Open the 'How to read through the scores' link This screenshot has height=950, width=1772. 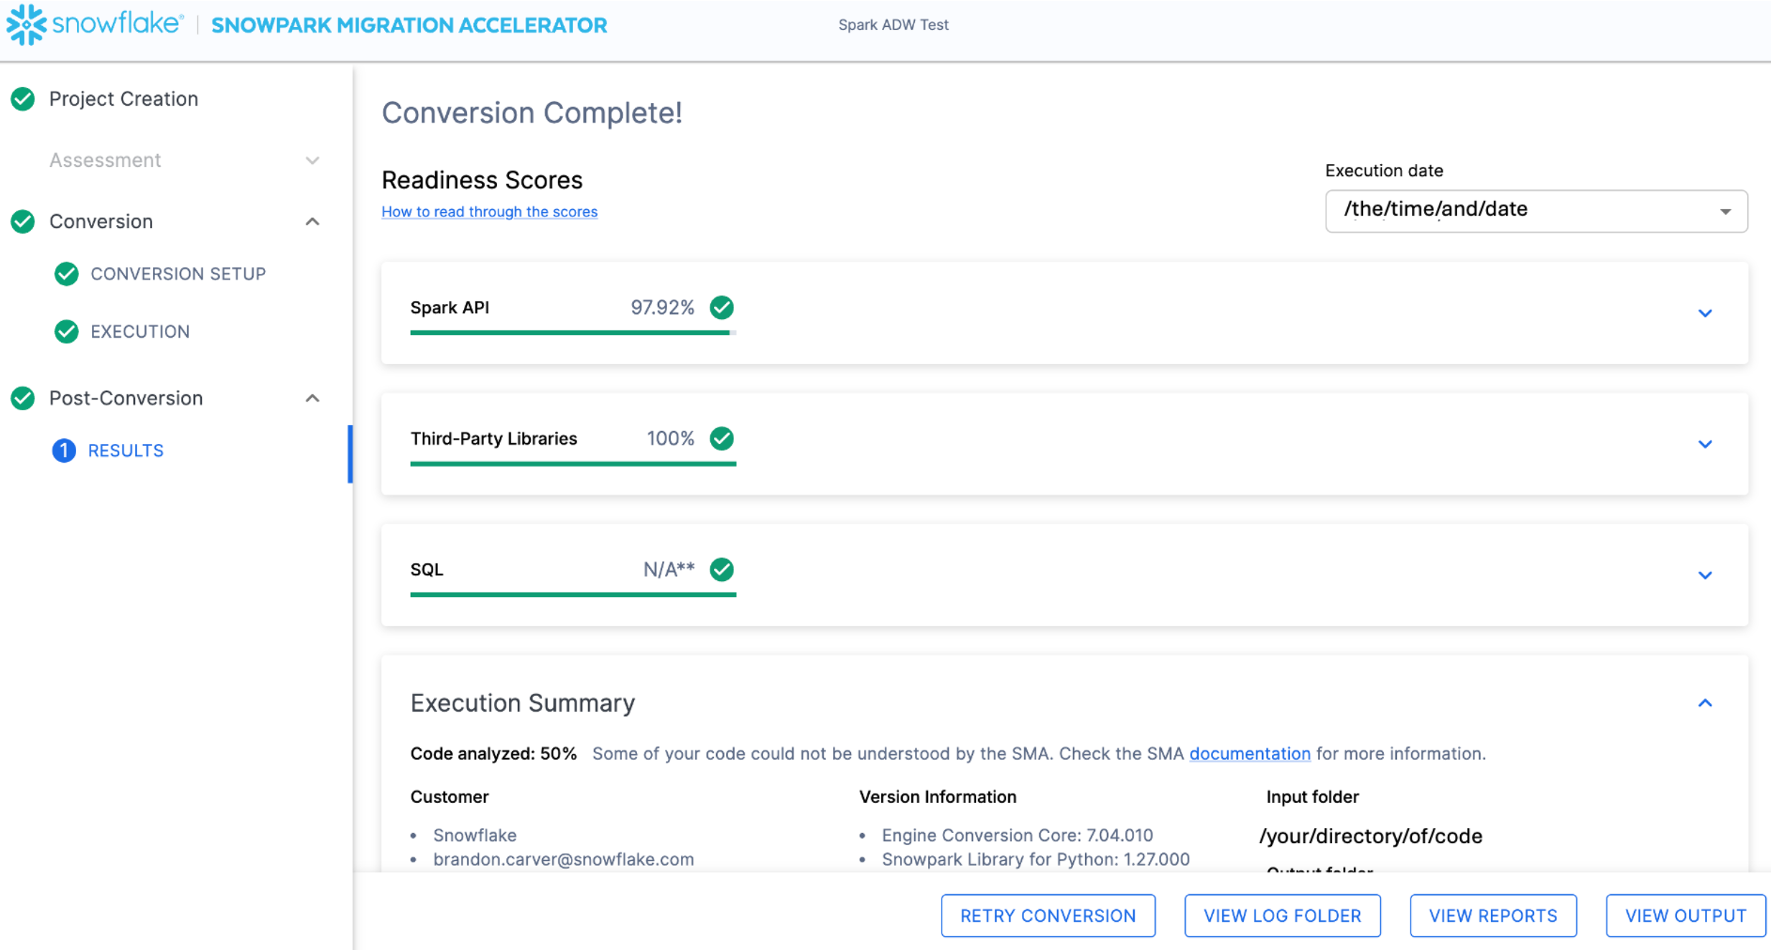pos(489,211)
